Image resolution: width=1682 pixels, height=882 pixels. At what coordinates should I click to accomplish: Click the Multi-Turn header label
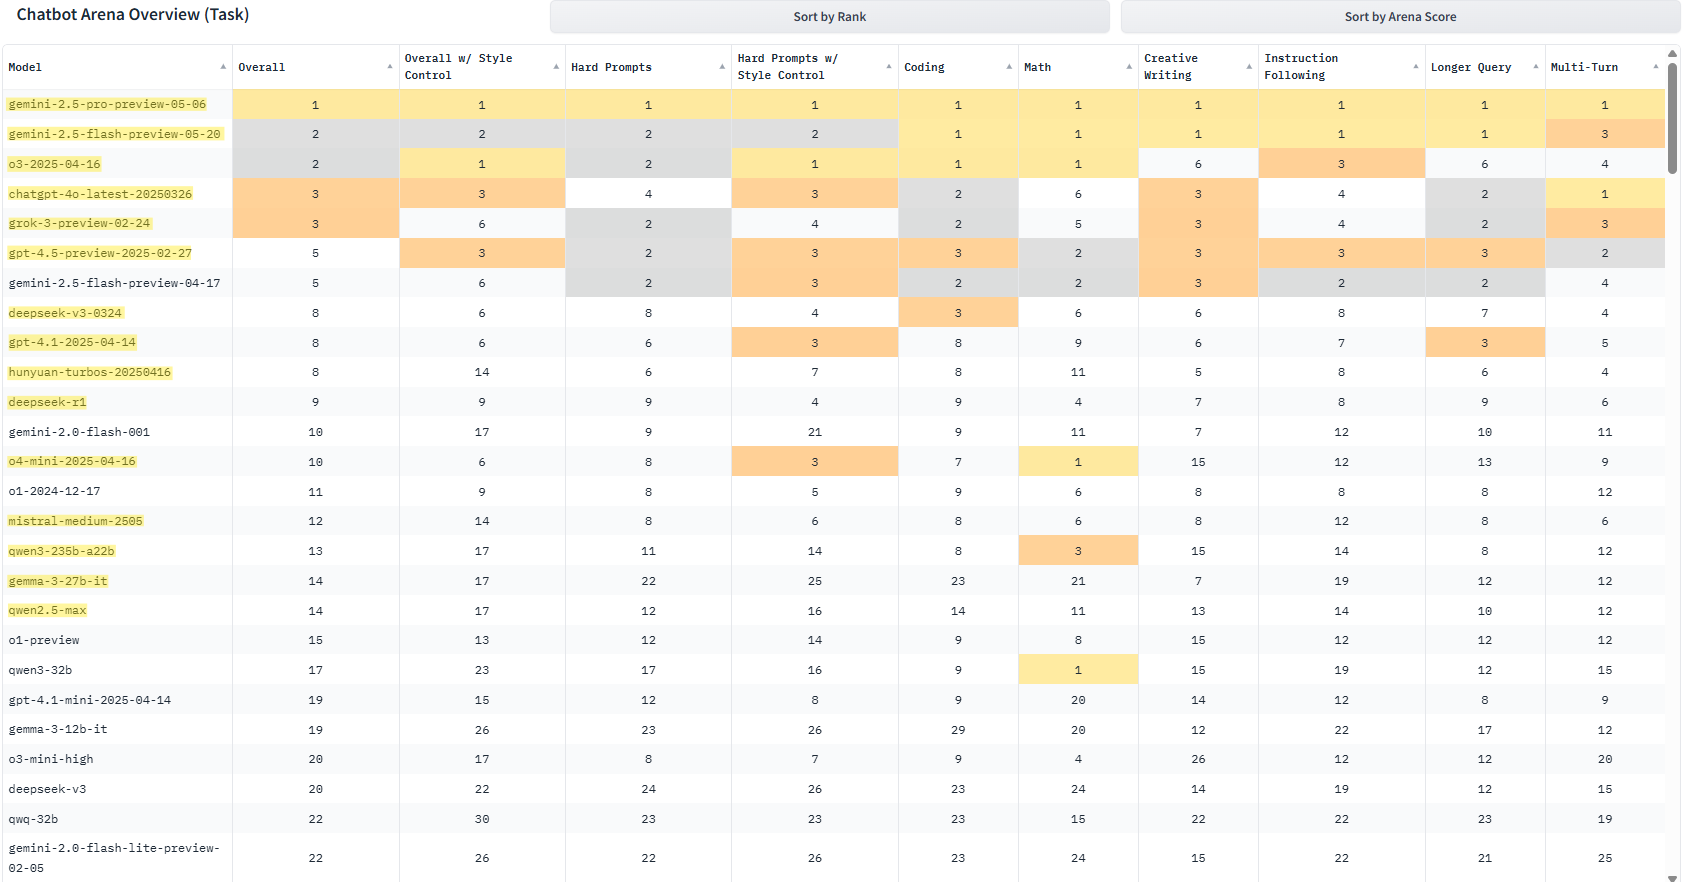click(1584, 67)
